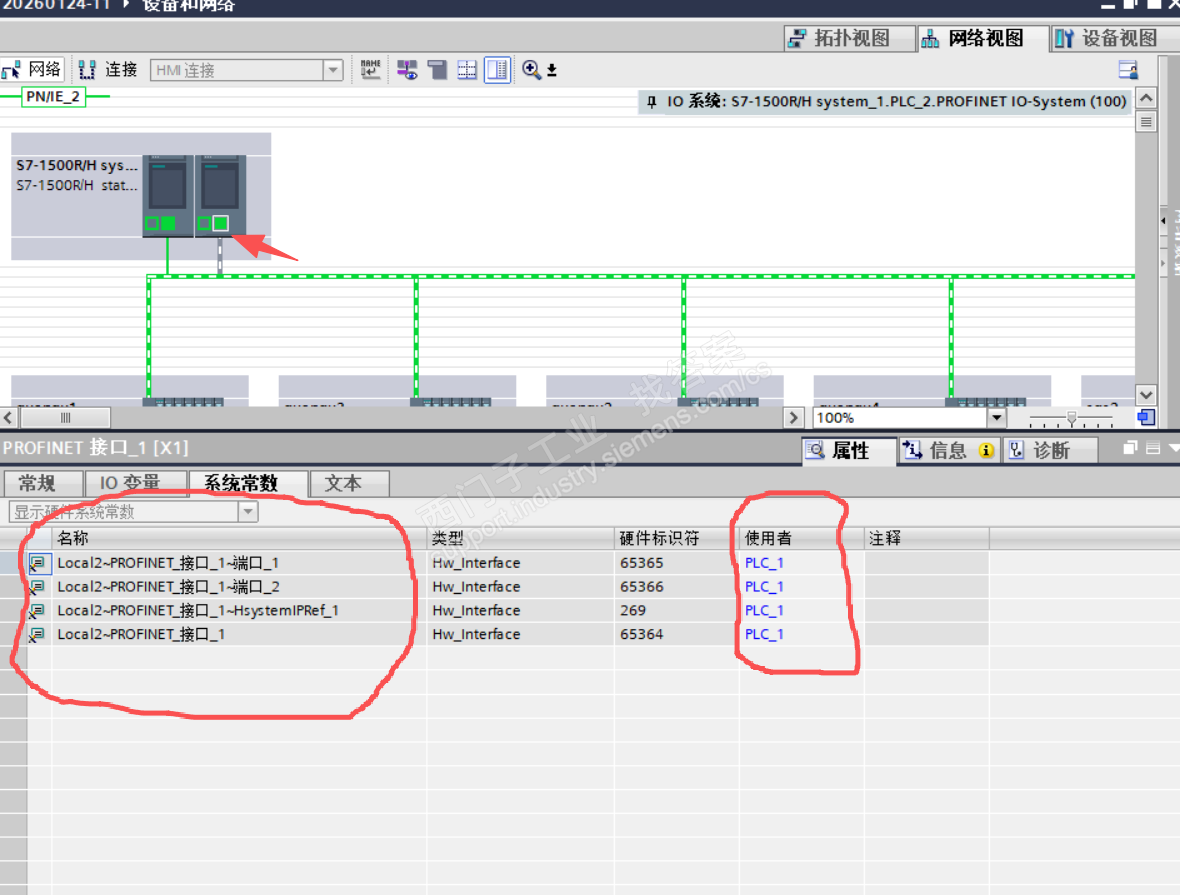Viewport: 1180px width, 895px height.
Task: Click the IO 系统 PROFINET IO-System (100) label
Action: [896, 102]
